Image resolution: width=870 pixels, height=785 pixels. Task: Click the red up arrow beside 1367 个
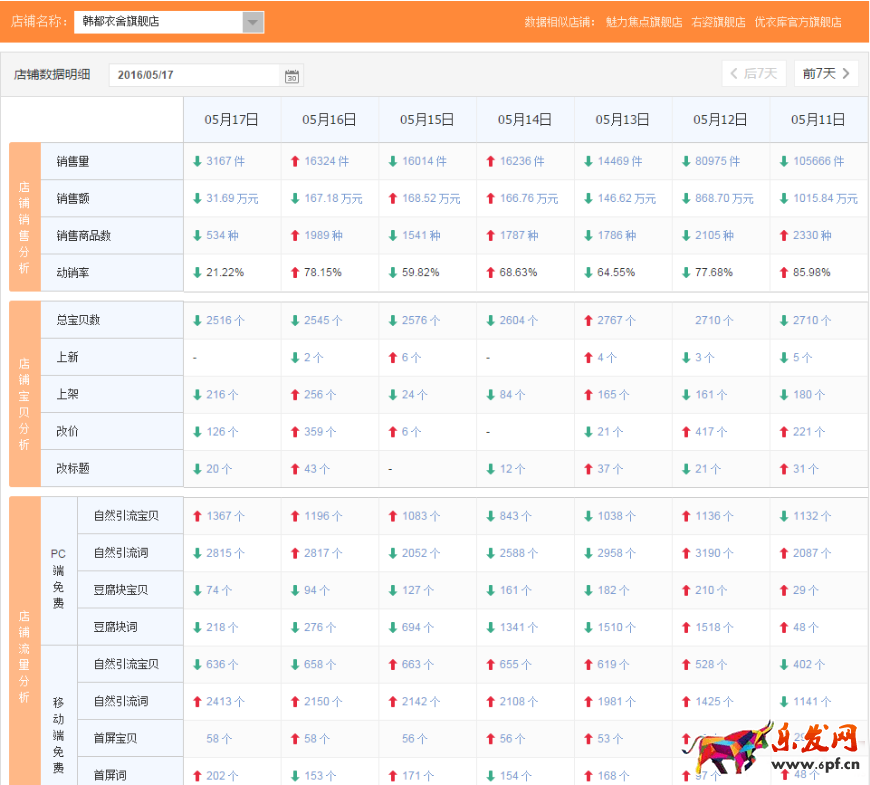(197, 516)
